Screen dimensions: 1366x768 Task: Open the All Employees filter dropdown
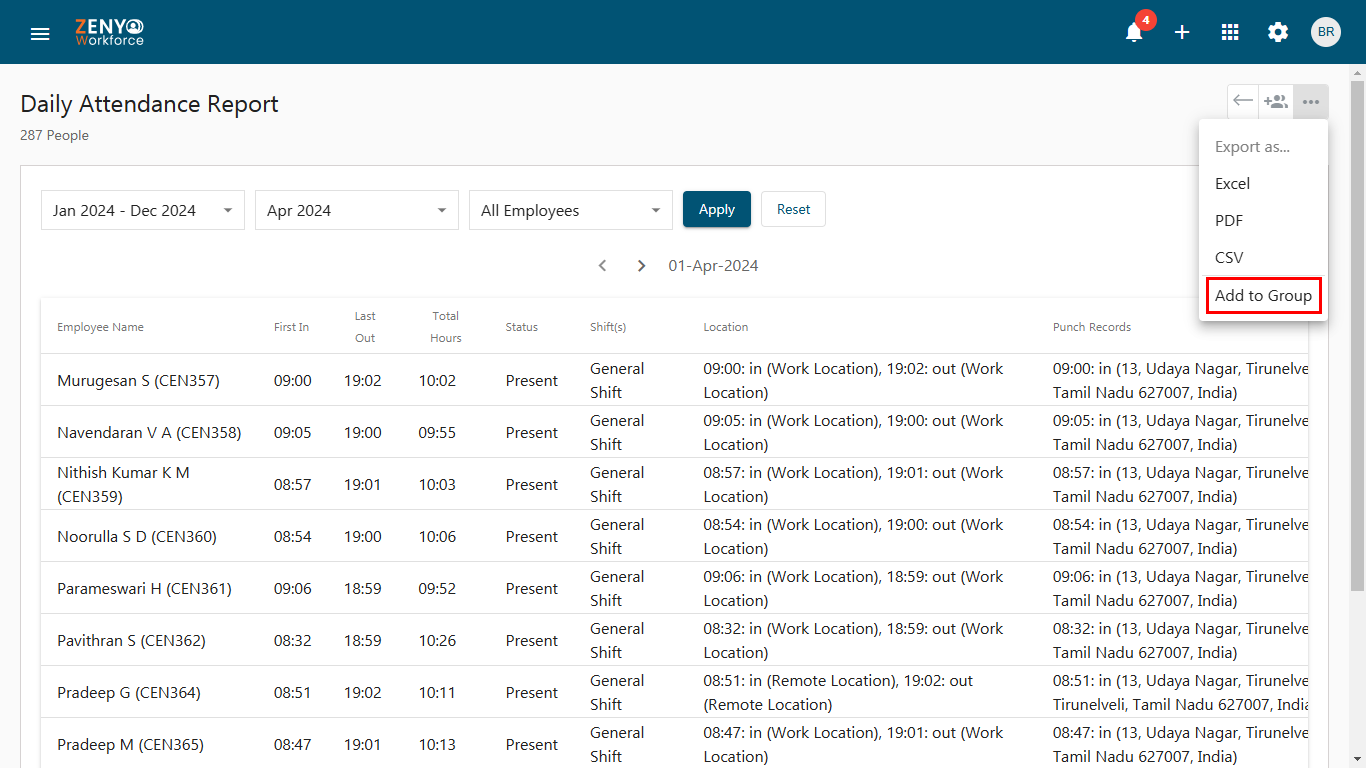571,210
